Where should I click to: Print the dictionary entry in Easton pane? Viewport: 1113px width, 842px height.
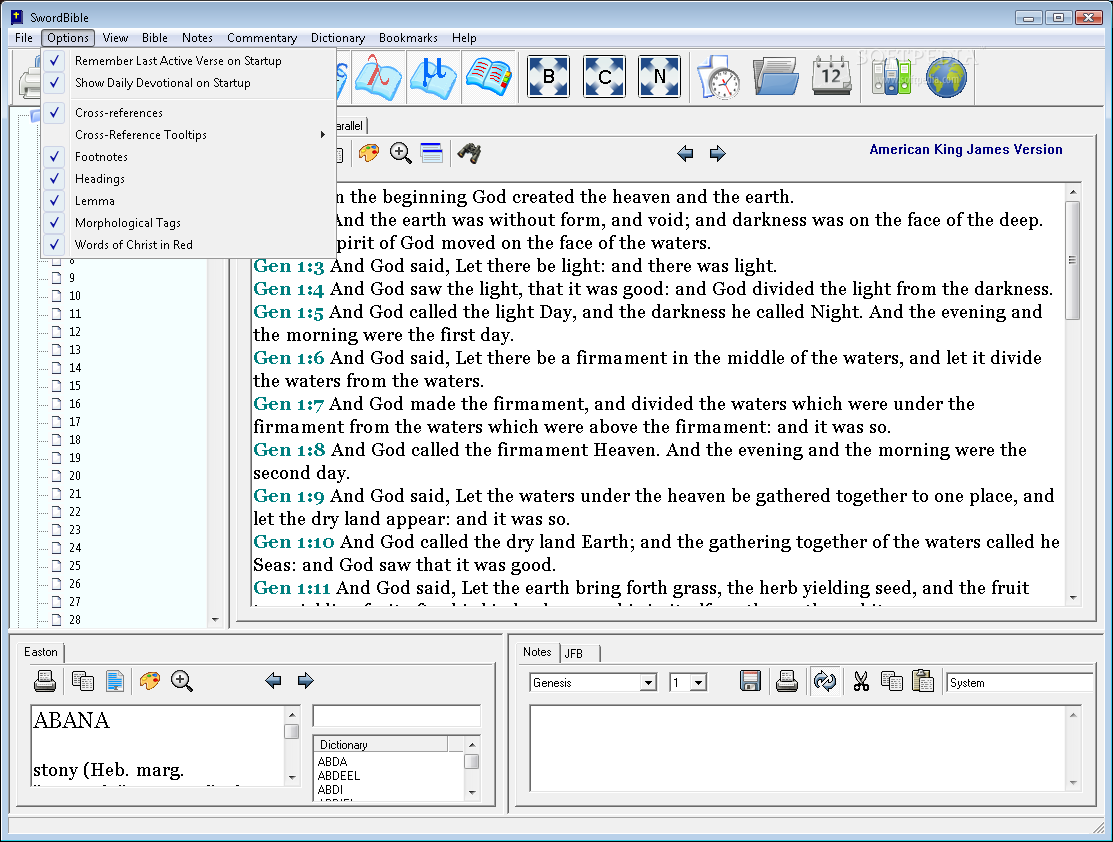point(45,681)
